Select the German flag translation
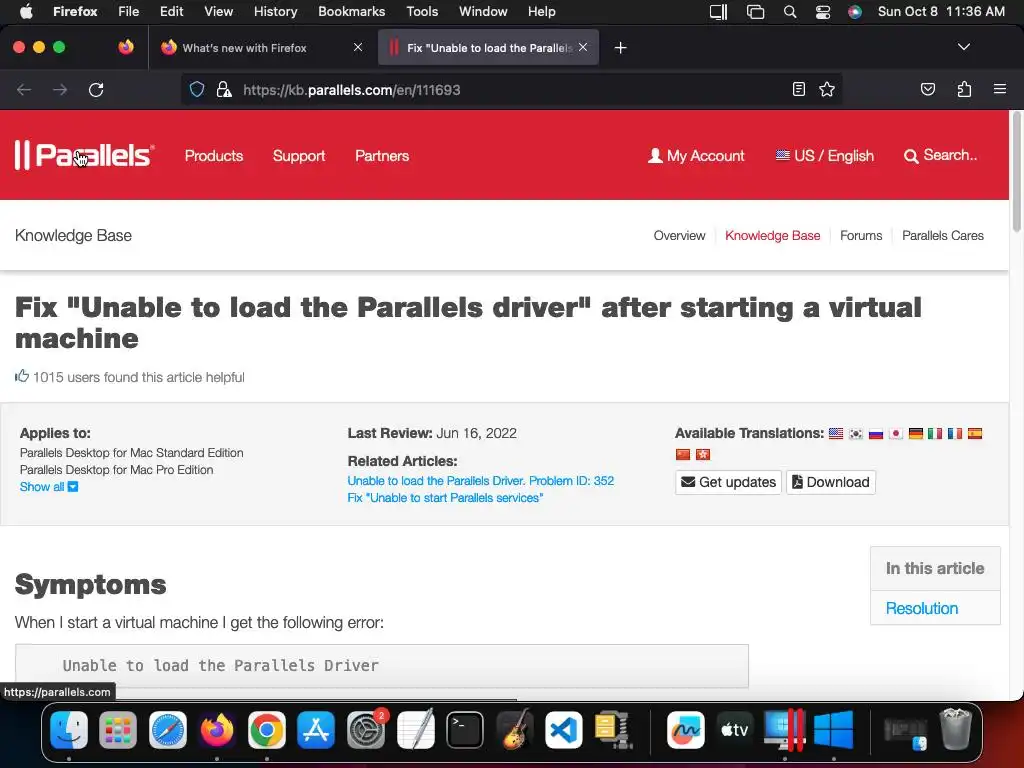1024x768 pixels. click(916, 434)
